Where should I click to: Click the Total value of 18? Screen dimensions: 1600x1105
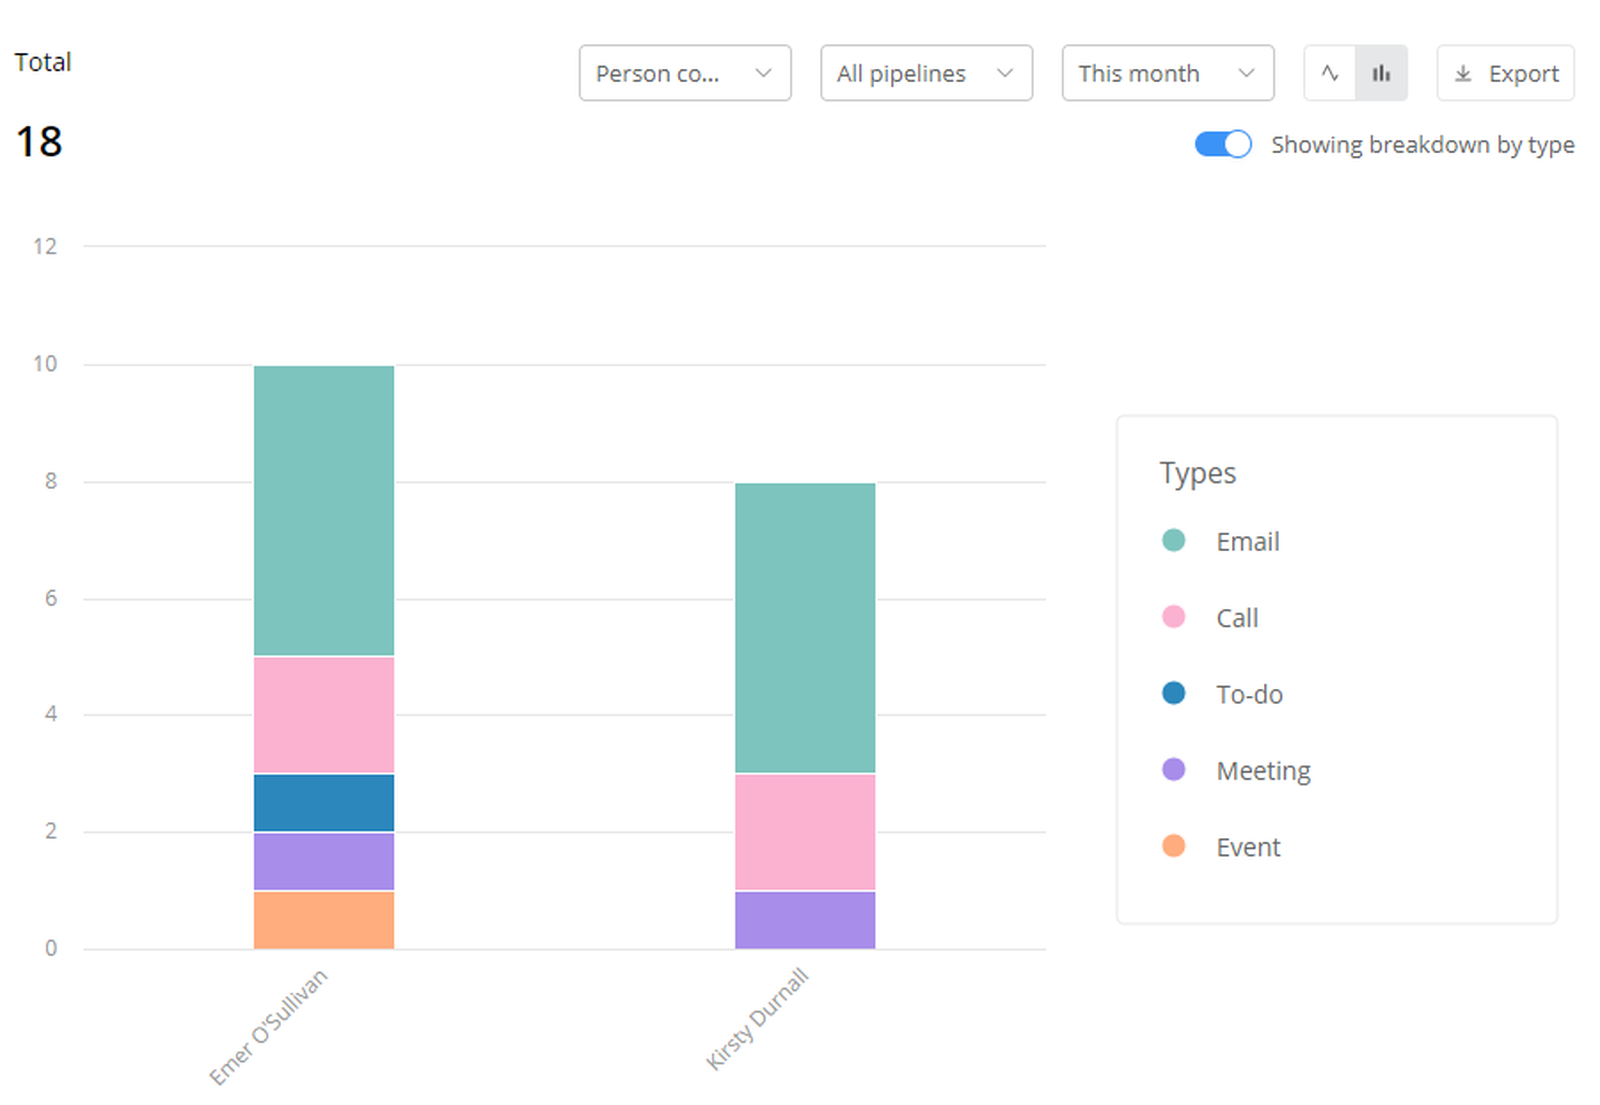pos(40,142)
